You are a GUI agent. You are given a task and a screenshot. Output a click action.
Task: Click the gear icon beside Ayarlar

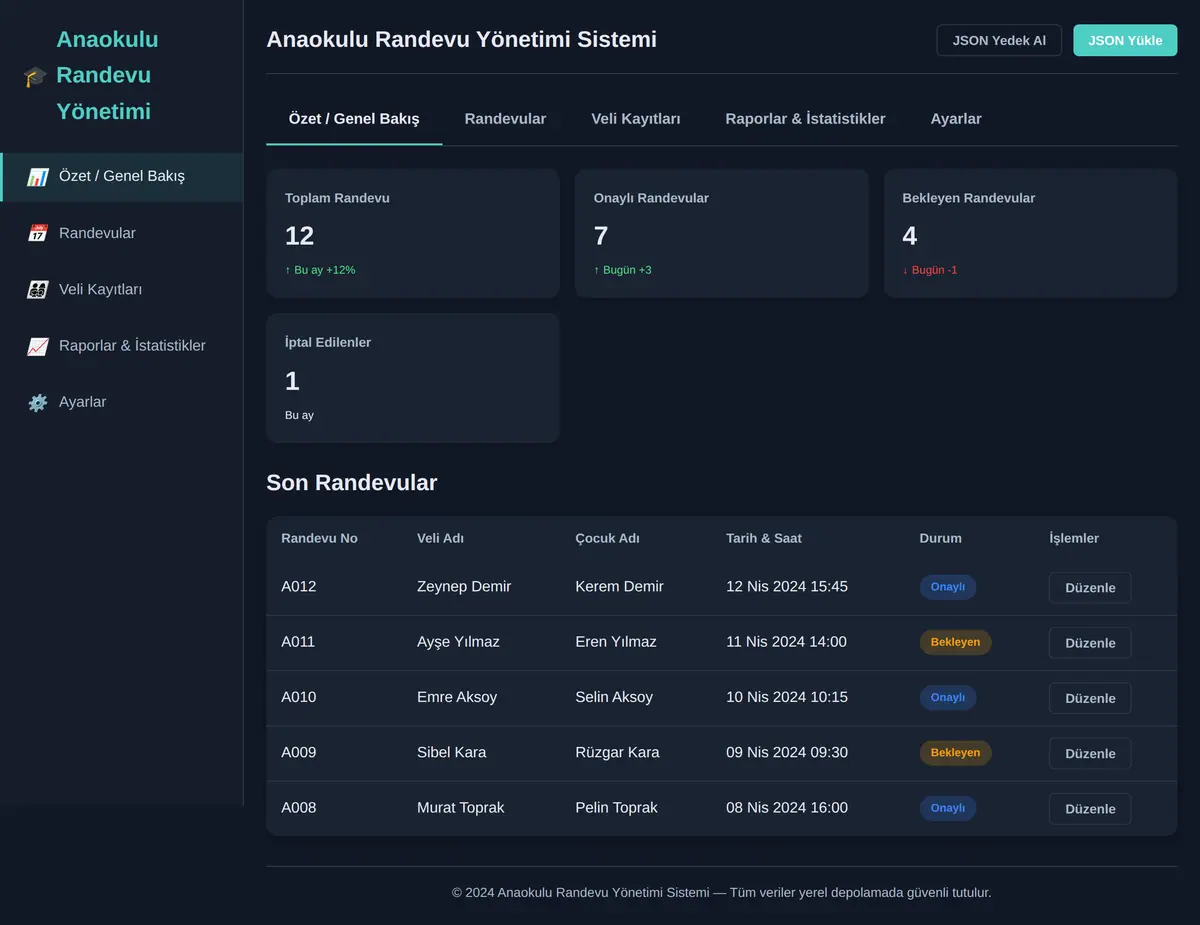pyautogui.click(x=38, y=402)
